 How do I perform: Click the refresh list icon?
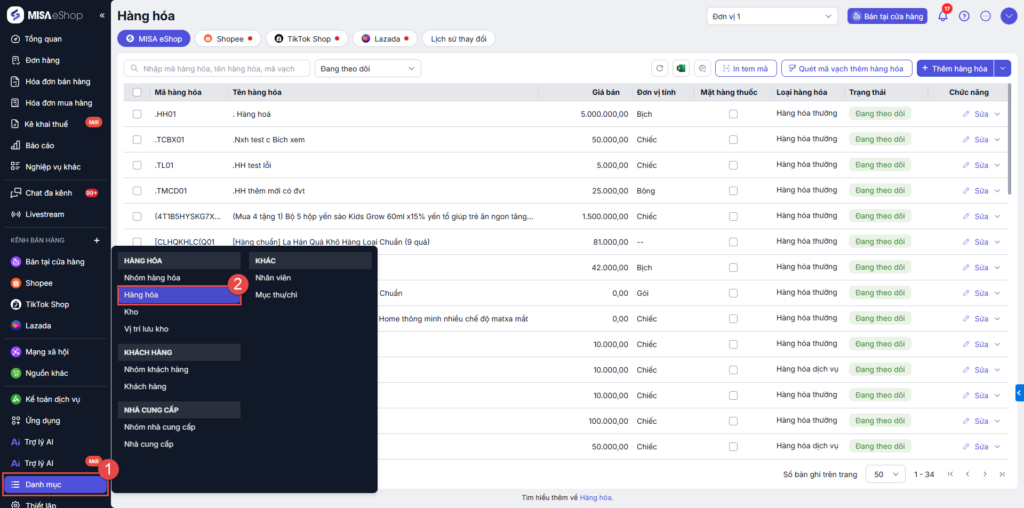pos(659,68)
